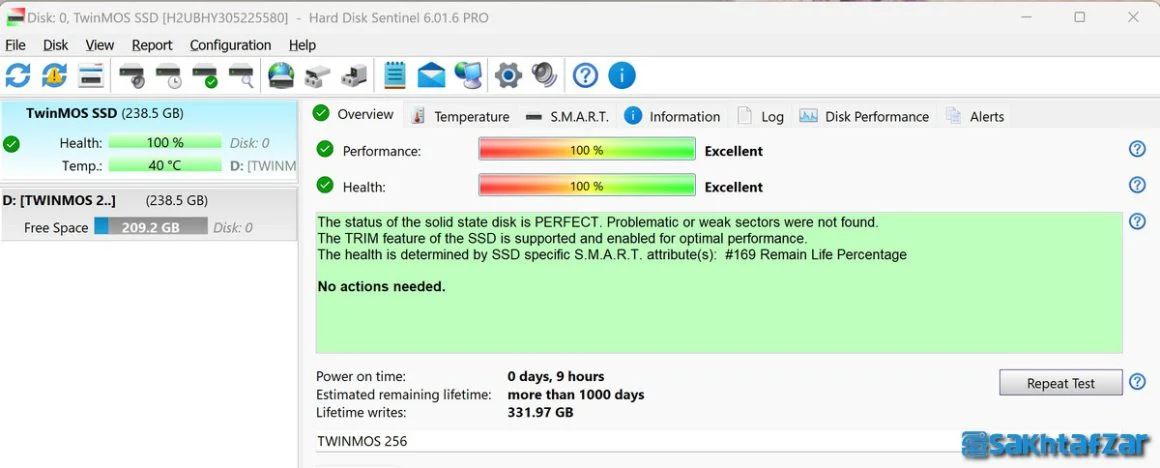Click the speaker sound toolbar icon
Screen dimensions: 1160x468
544,75
